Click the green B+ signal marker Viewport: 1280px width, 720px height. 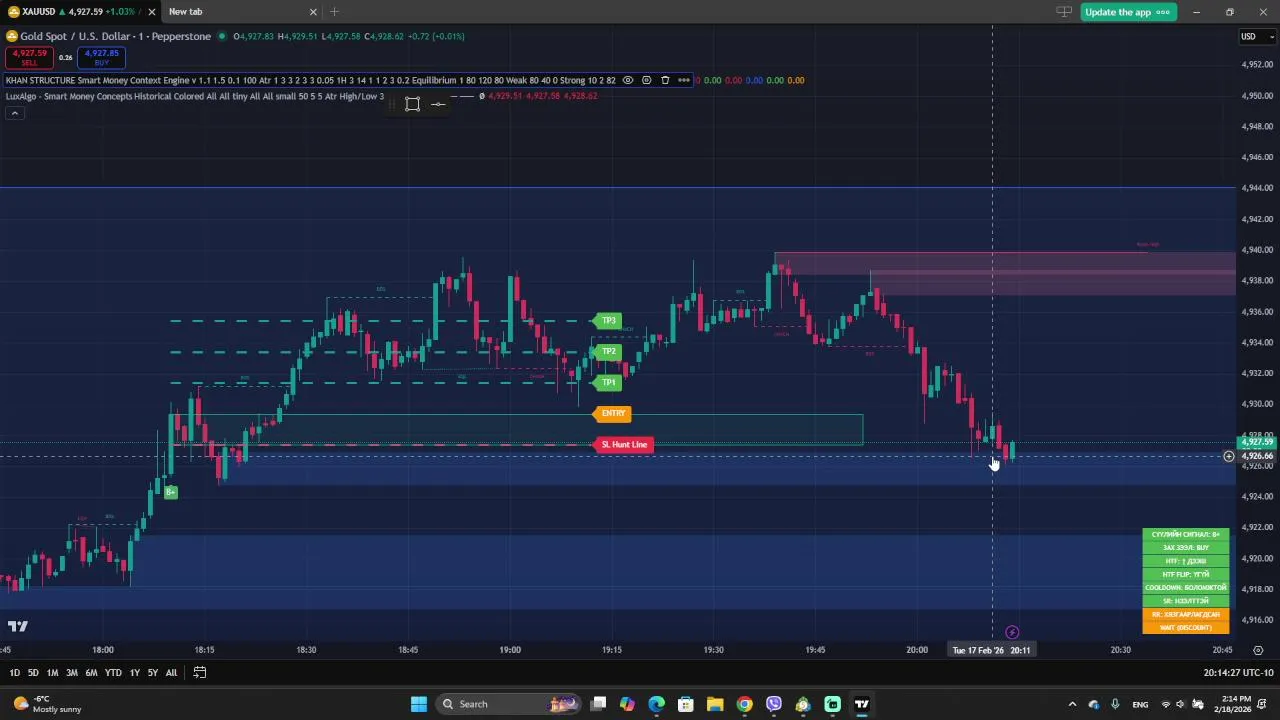click(171, 492)
